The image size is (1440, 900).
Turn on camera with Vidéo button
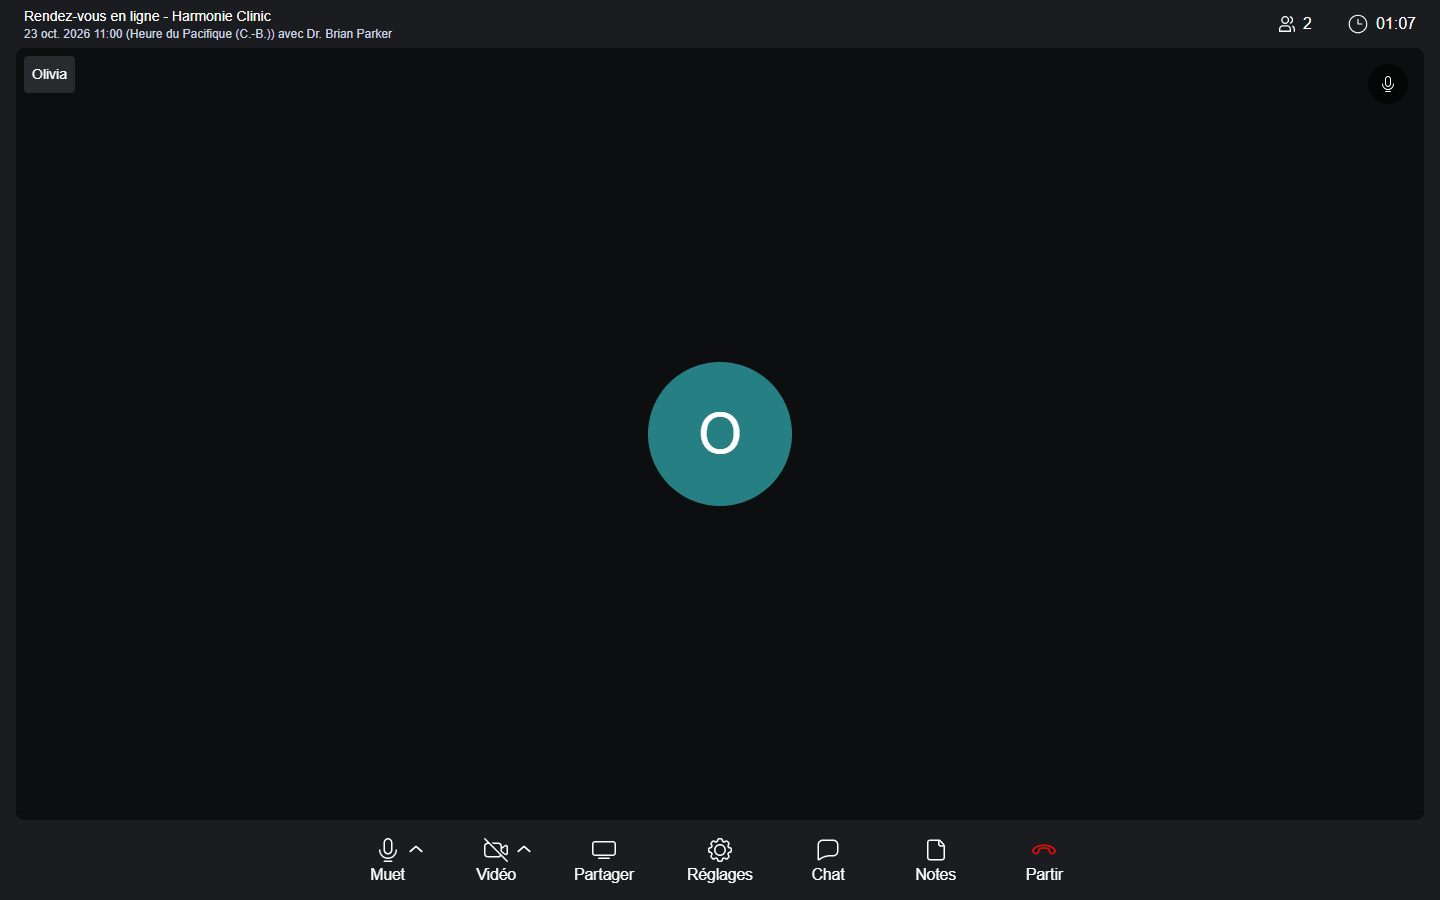click(495, 860)
